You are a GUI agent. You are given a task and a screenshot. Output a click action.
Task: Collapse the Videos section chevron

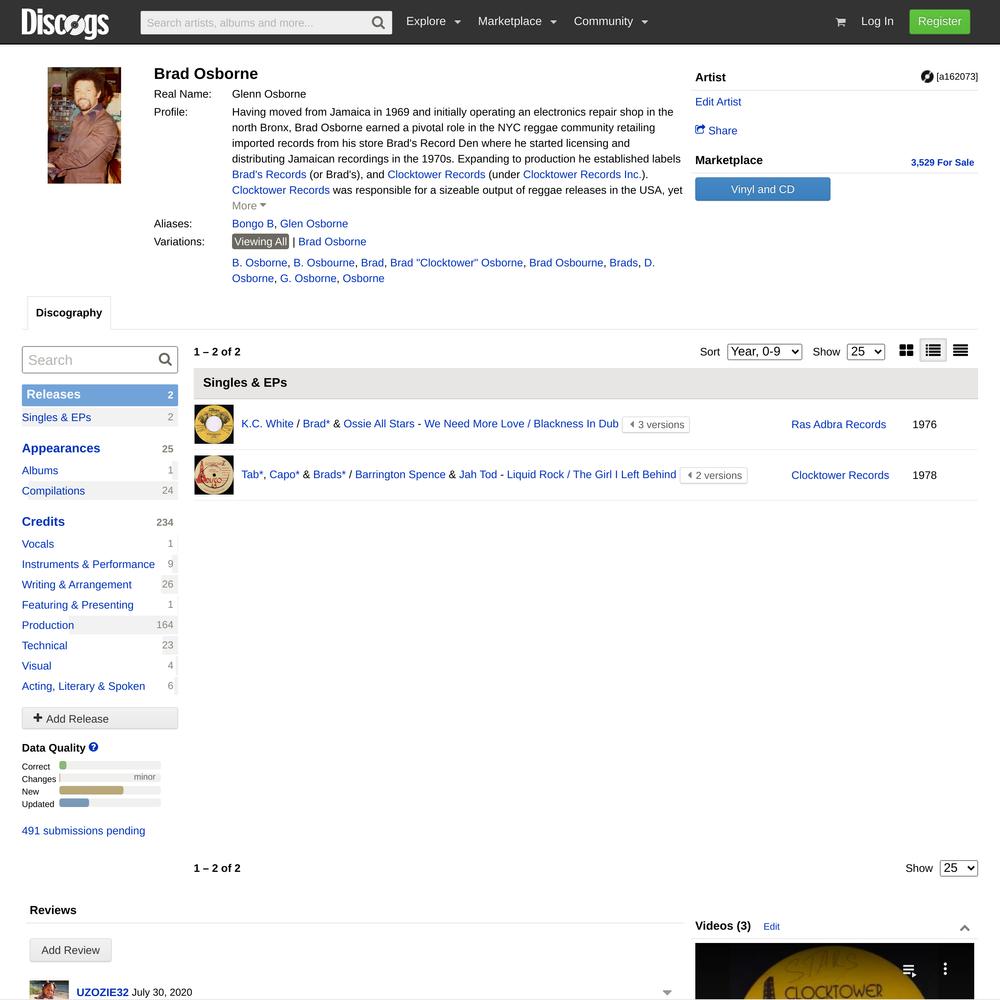pos(965,928)
